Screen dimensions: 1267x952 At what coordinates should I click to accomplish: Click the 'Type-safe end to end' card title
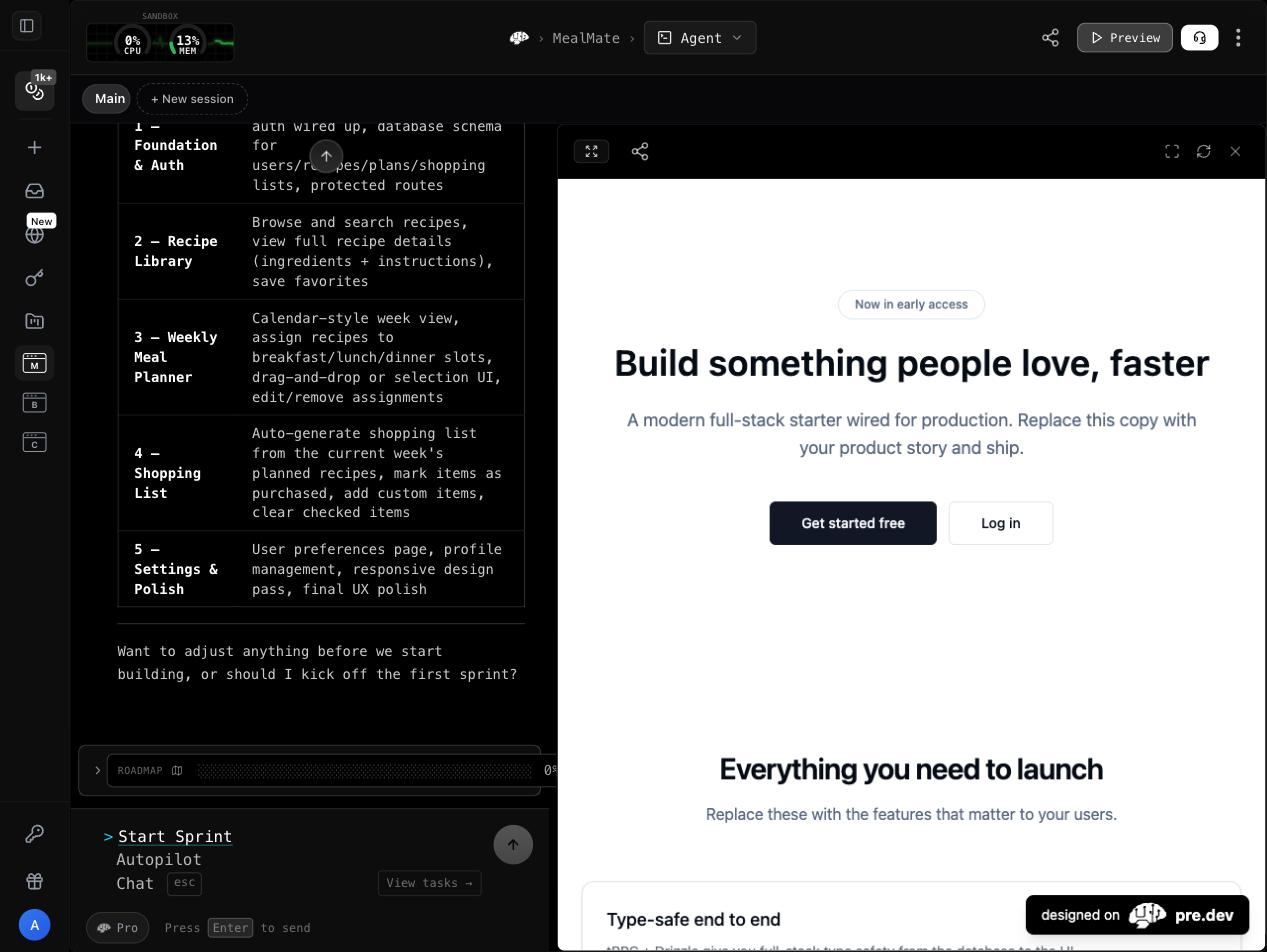tap(693, 920)
